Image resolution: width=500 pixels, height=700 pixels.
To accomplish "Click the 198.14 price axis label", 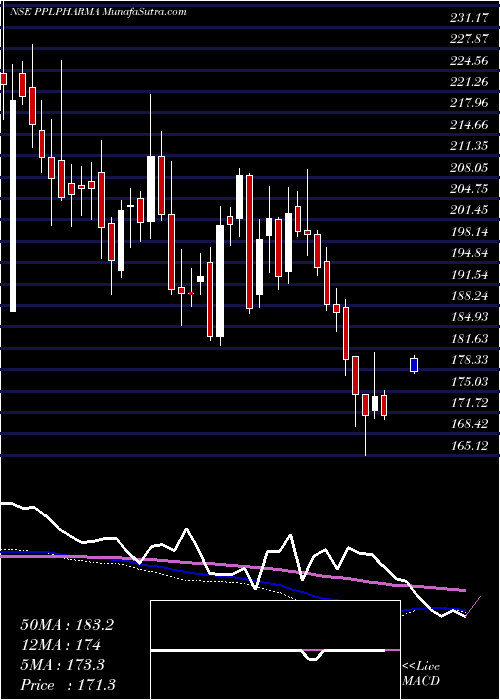I will click(x=468, y=232).
